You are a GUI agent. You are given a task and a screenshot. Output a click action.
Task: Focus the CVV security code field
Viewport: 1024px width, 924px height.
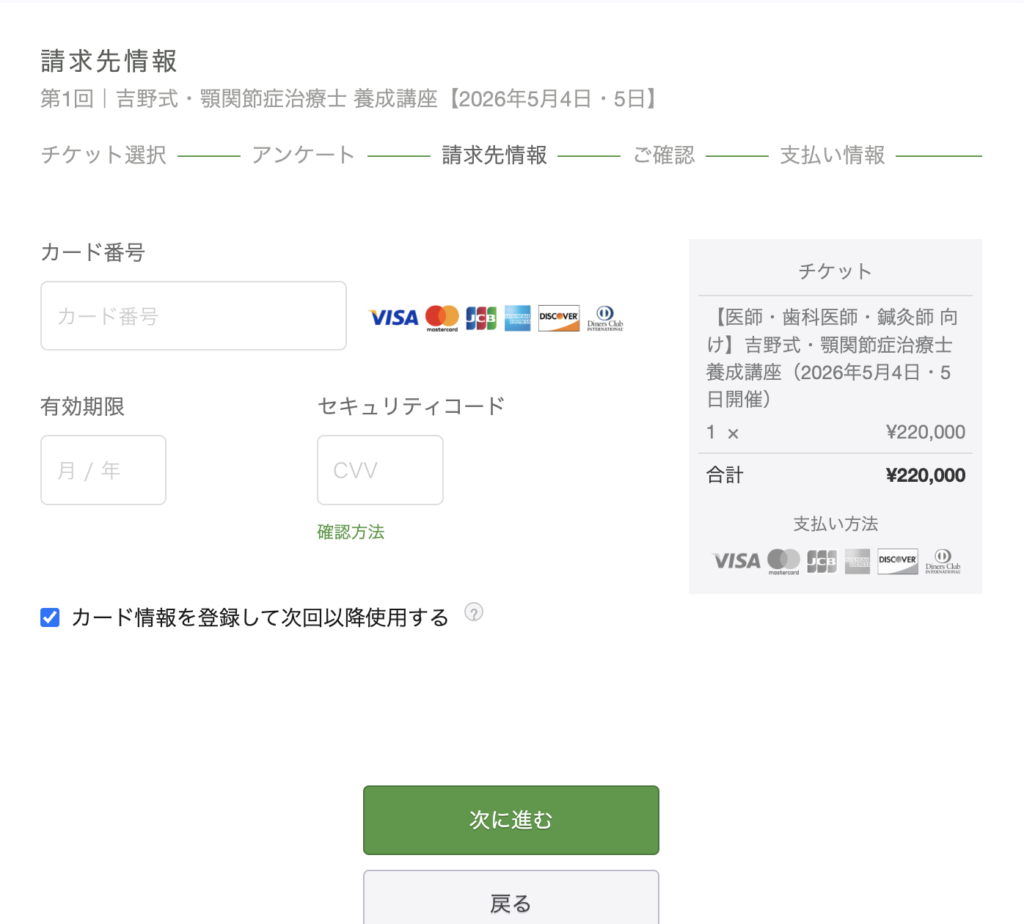pos(380,470)
